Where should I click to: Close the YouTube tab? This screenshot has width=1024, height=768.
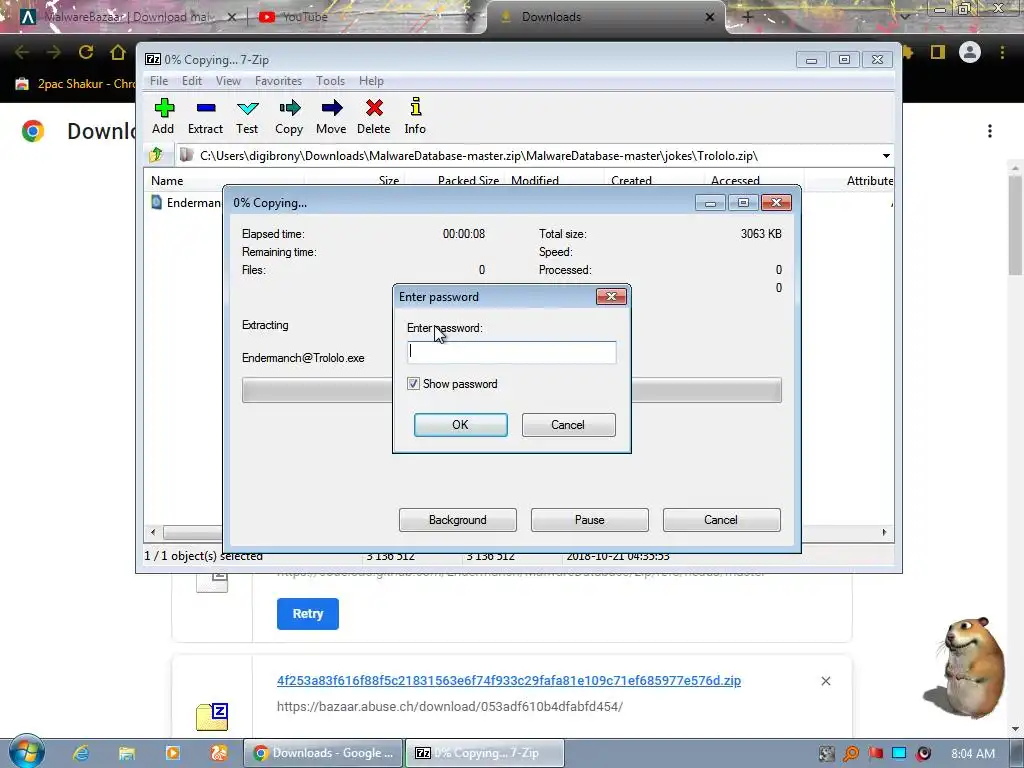[470, 17]
